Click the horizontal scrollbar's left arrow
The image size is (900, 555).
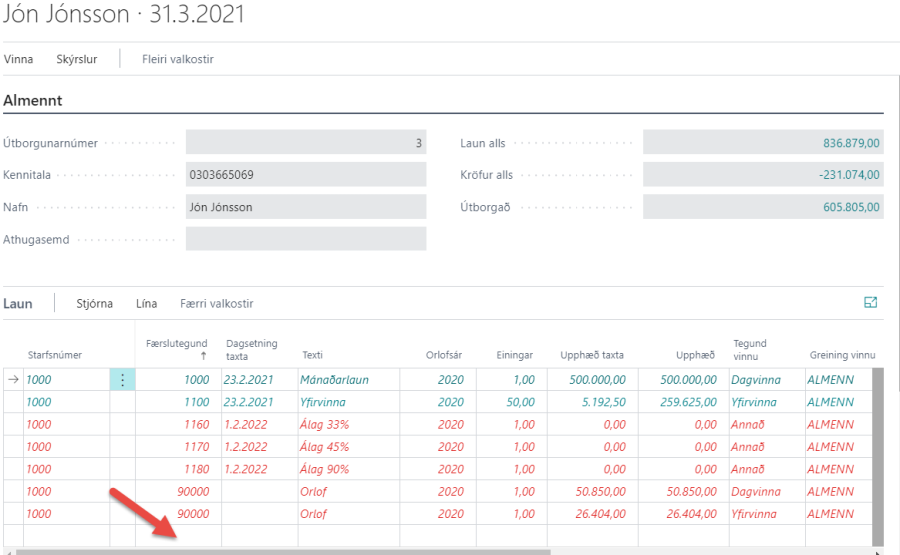8,551
